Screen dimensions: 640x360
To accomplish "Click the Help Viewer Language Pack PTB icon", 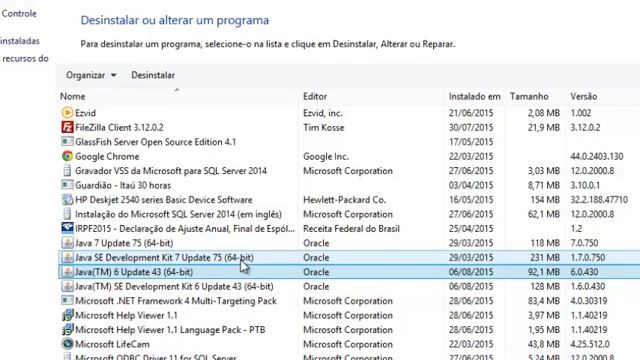I will tap(67, 329).
